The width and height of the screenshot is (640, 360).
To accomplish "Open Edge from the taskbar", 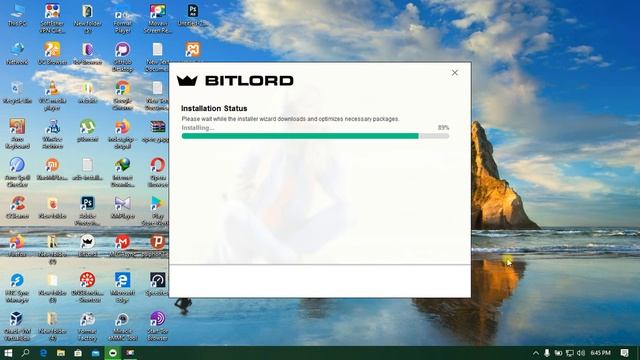I will [43, 353].
